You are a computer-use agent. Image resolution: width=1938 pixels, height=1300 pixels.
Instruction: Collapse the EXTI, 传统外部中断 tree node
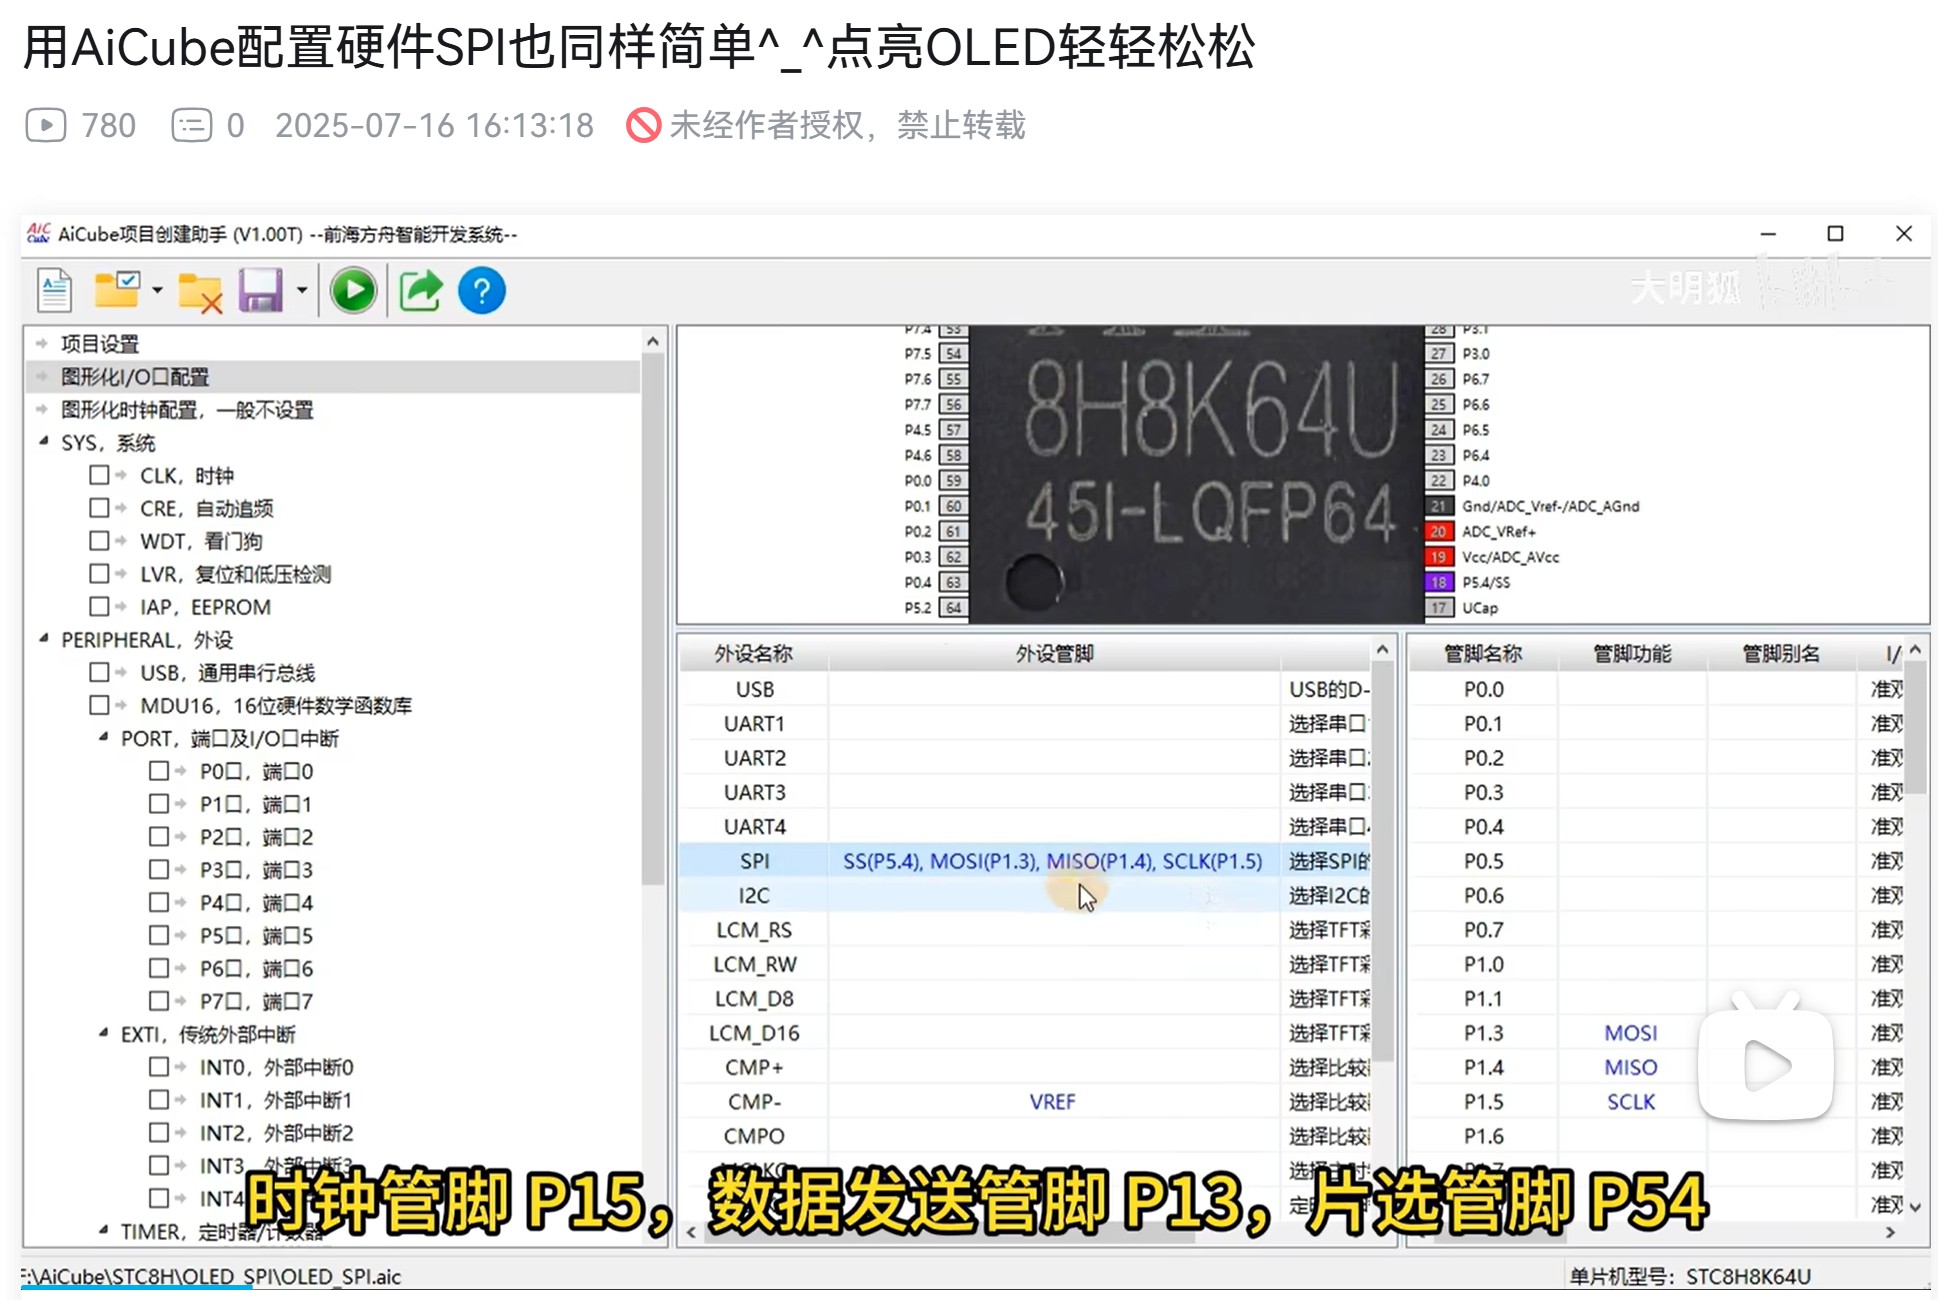[x=104, y=1033]
